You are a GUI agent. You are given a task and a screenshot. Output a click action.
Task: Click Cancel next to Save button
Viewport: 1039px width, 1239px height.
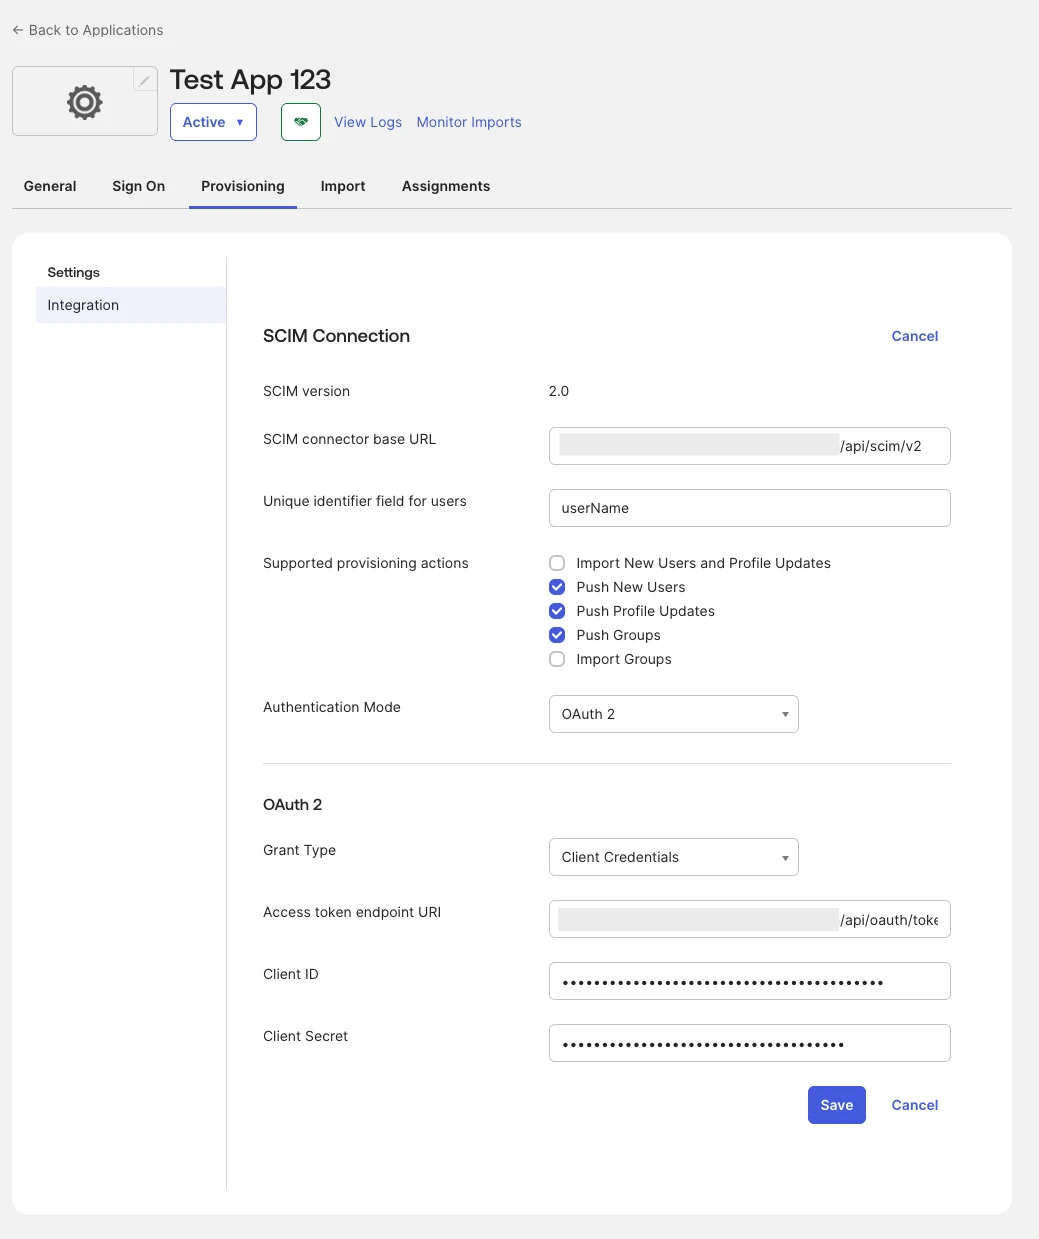coord(915,1105)
